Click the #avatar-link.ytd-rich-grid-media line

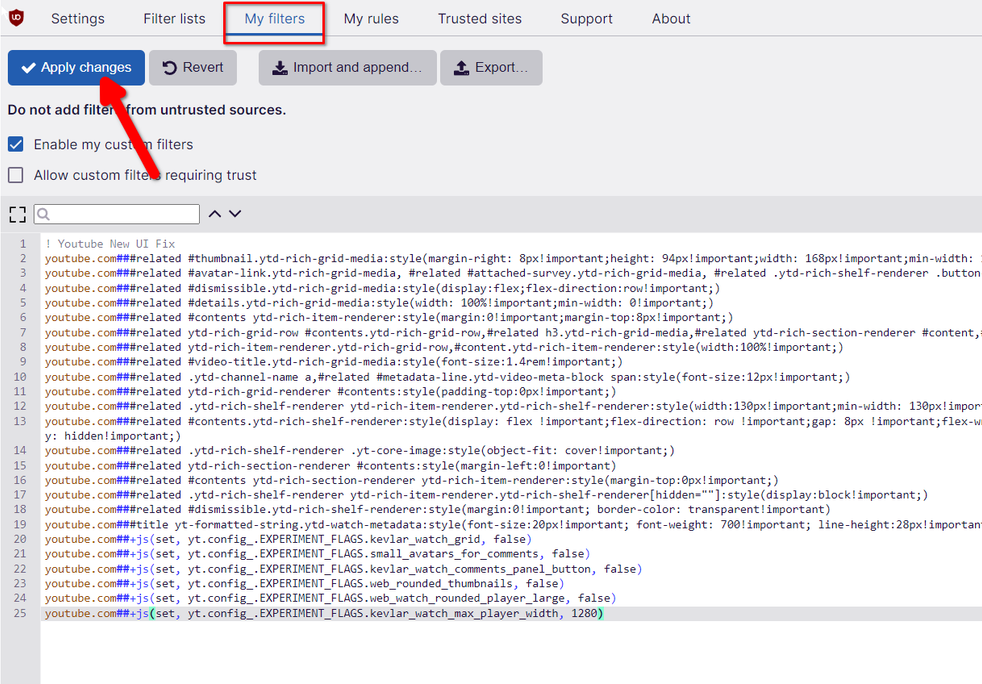(513, 273)
